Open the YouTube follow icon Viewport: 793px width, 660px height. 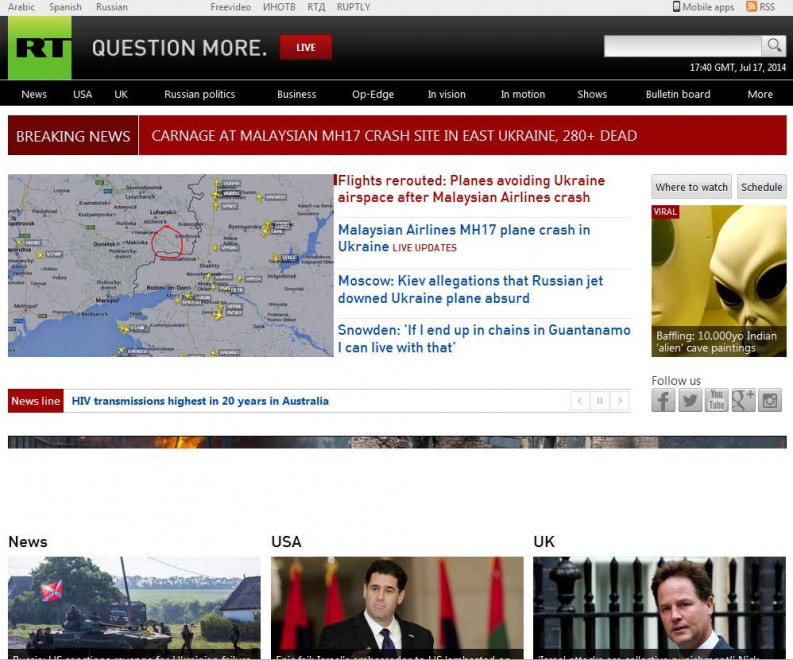pos(717,401)
